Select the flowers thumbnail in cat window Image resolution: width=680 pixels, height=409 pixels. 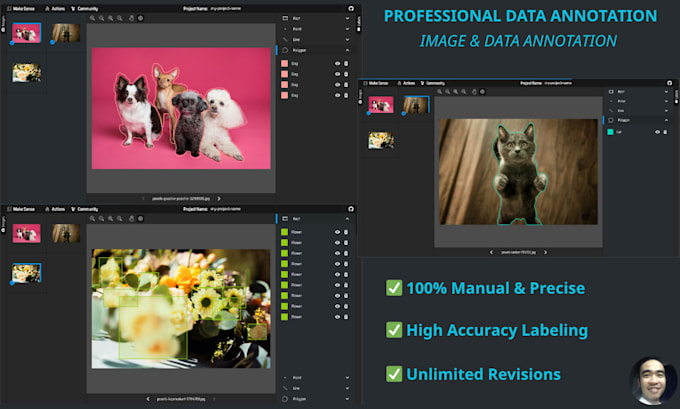[x=381, y=140]
